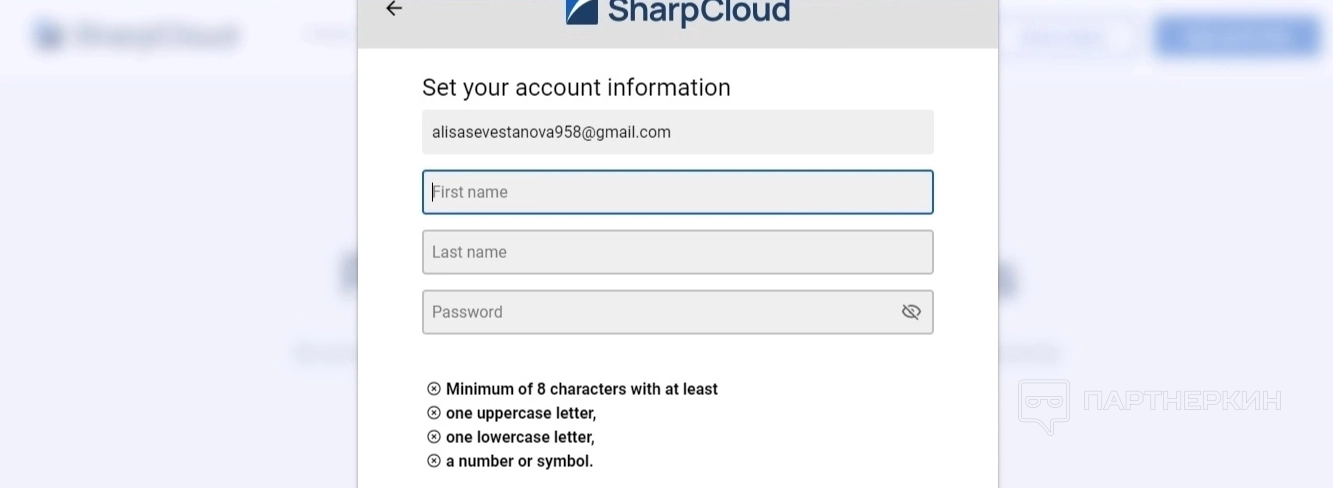Click the X icon beside minimum 8 characters
The image size is (1333, 488).
click(434, 389)
